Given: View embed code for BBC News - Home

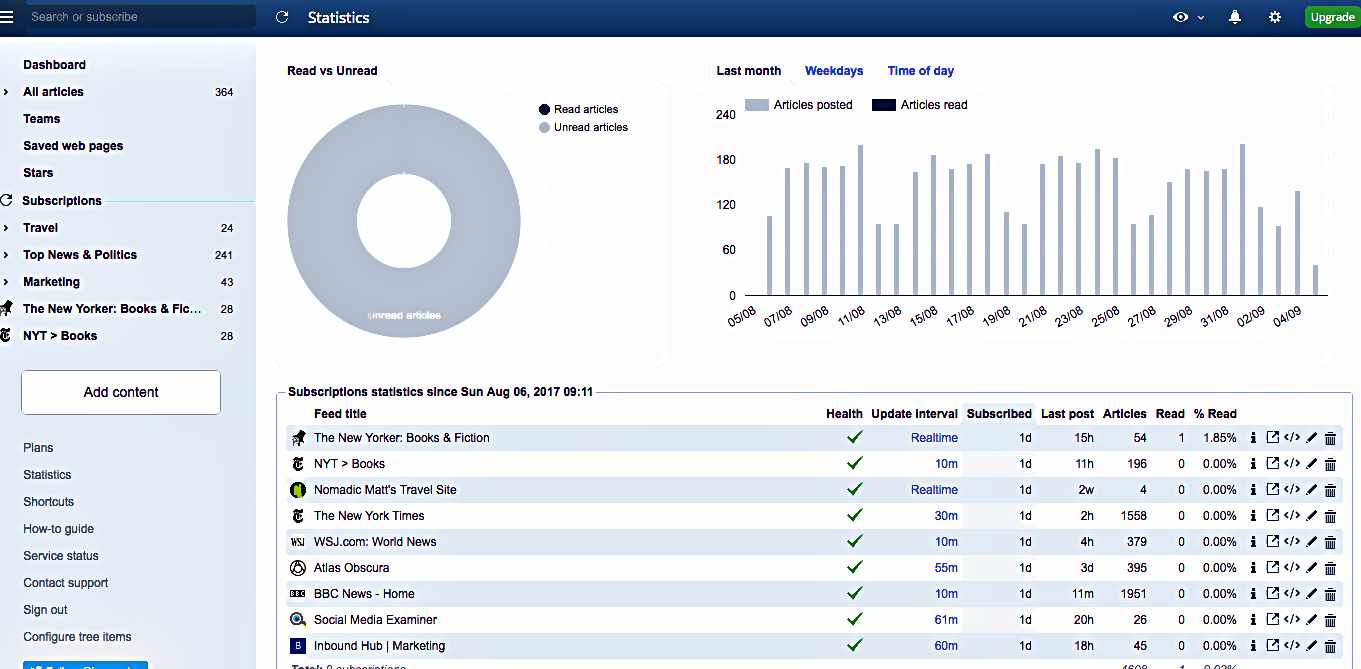Looking at the screenshot, I should tap(1292, 594).
